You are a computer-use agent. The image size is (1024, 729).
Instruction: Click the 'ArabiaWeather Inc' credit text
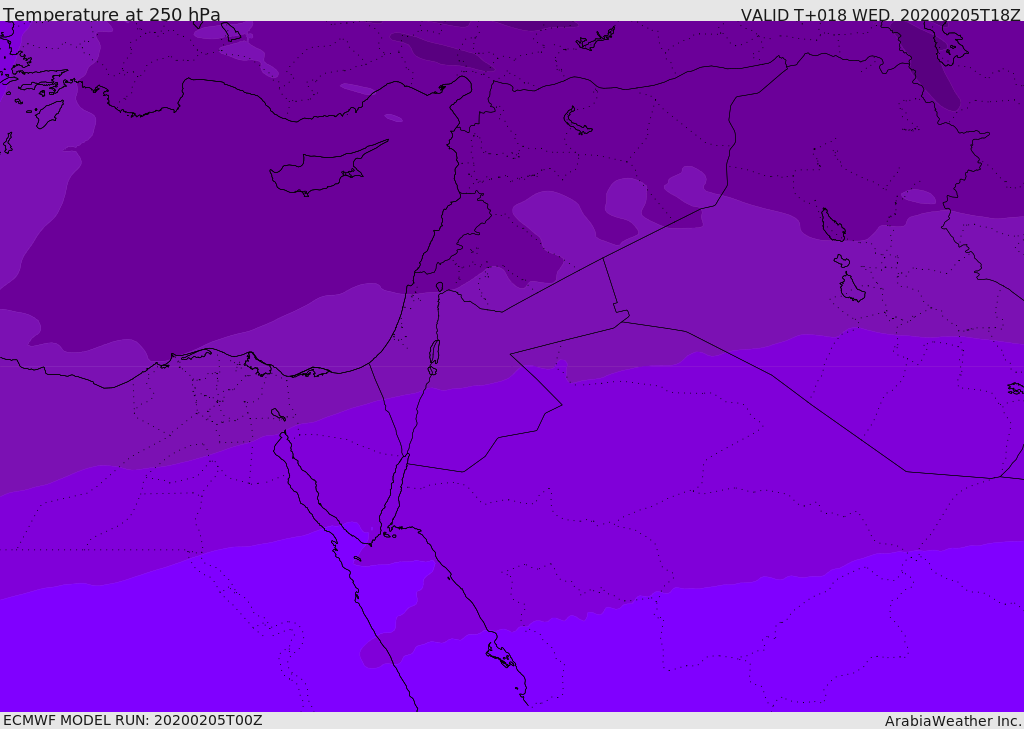tap(953, 721)
